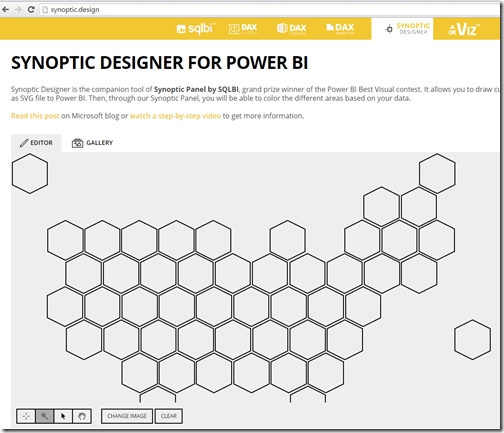The image size is (504, 433).
Task: Click the lone hexagon to the right of the map
Action: pyautogui.click(x=472, y=340)
